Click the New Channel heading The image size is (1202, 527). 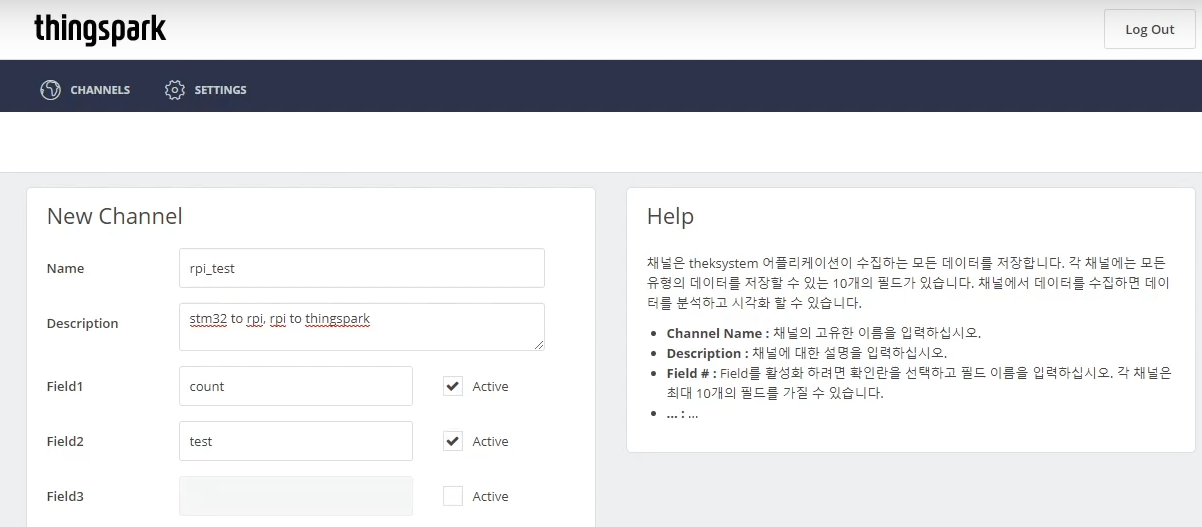pos(115,216)
